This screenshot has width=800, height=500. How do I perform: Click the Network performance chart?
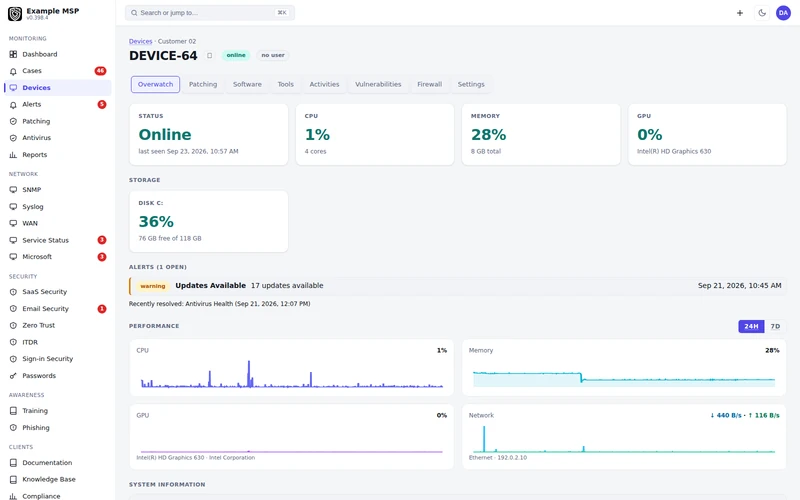624,437
